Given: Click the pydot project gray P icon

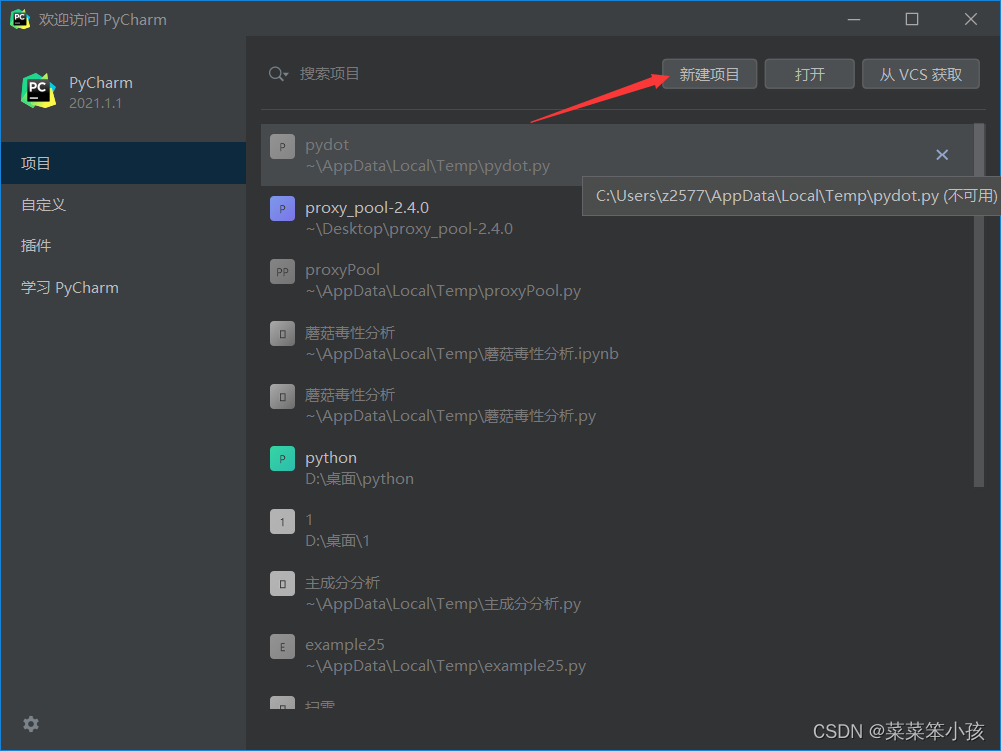Looking at the screenshot, I should [x=282, y=146].
